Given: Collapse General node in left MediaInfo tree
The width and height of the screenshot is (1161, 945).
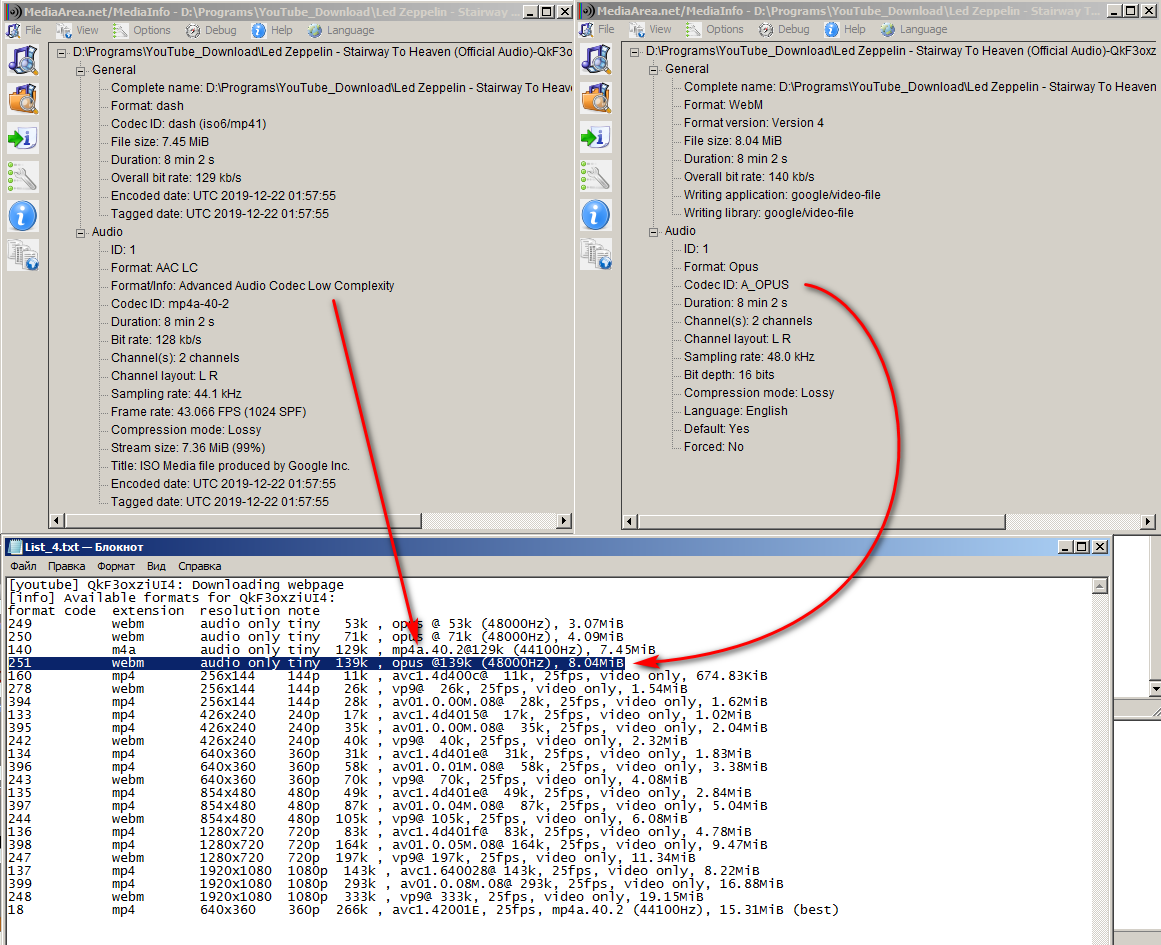Looking at the screenshot, I should (x=80, y=71).
